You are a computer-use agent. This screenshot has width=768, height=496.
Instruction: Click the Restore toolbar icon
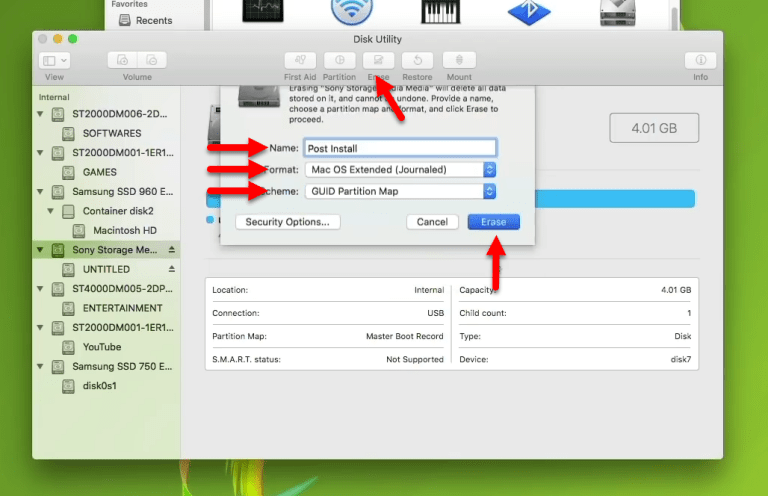(x=417, y=60)
